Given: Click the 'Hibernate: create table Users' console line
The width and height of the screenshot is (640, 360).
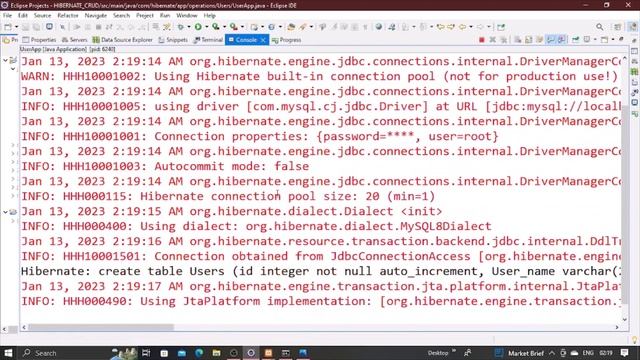Looking at the screenshot, I should point(321,271).
